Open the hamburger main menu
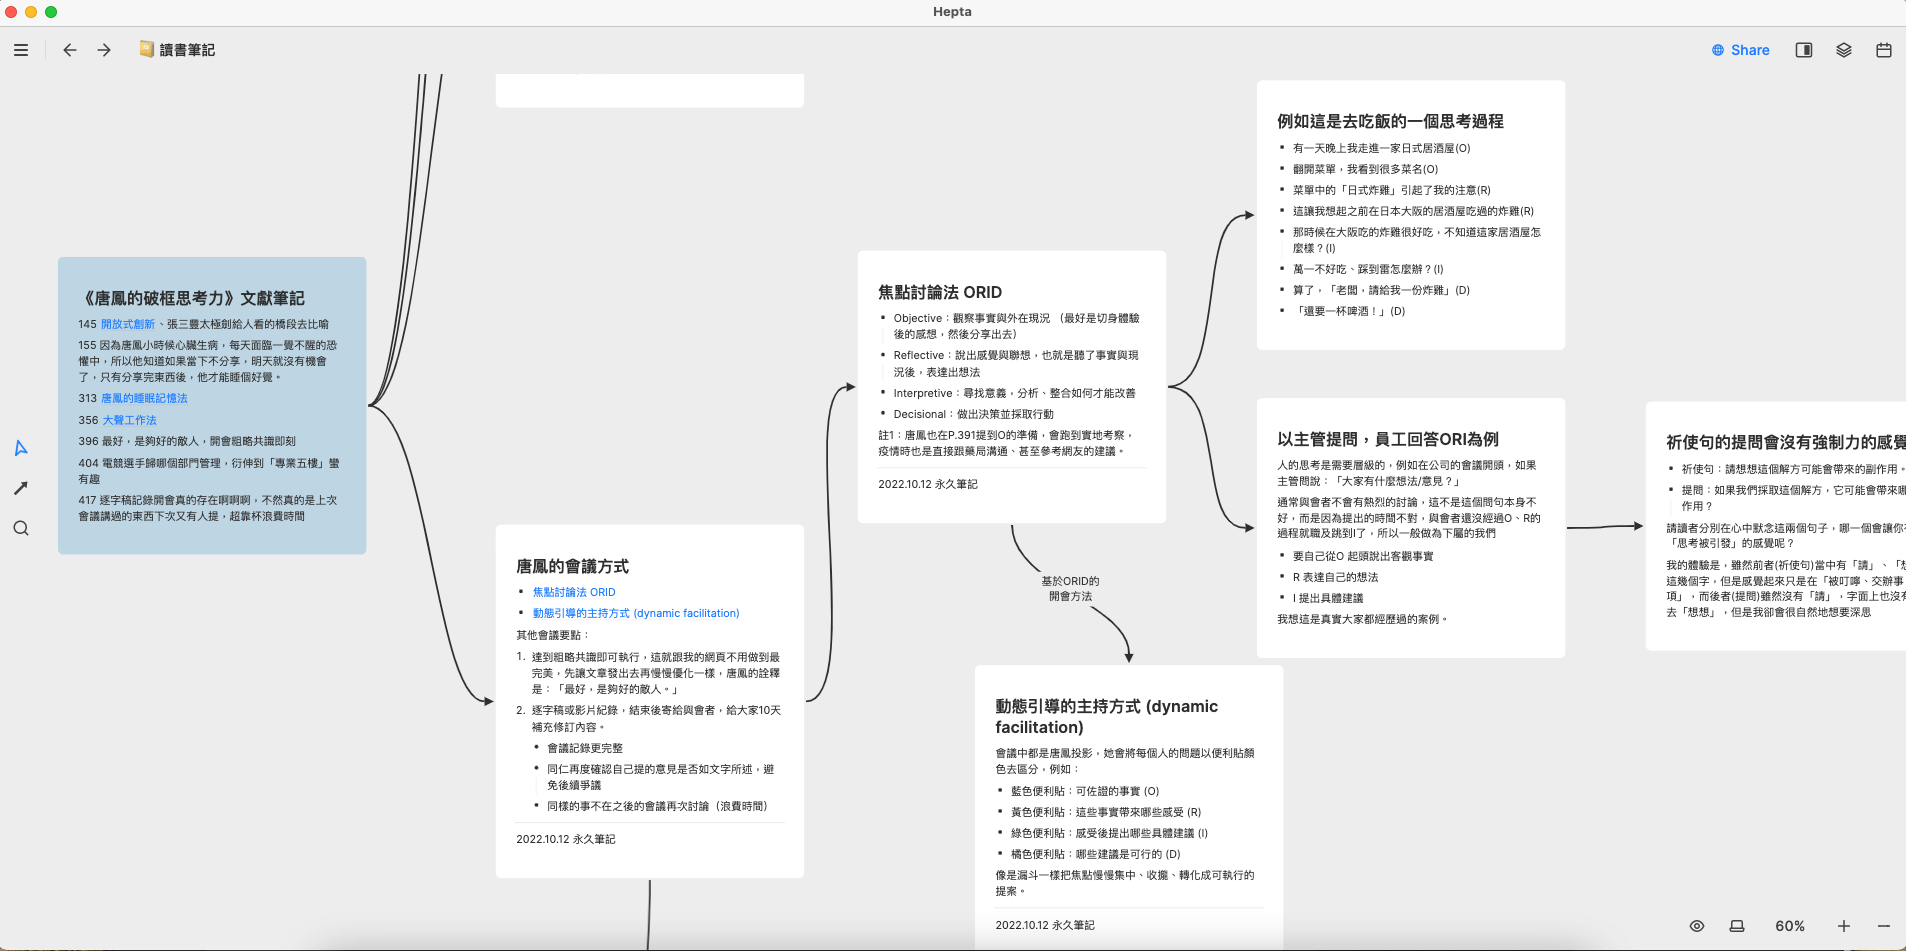The width and height of the screenshot is (1906, 951). pyautogui.click(x=21, y=49)
